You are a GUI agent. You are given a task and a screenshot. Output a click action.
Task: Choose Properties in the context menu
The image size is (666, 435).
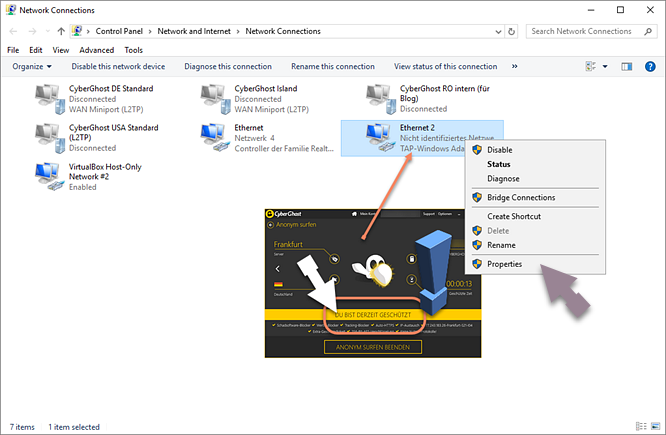point(535,264)
